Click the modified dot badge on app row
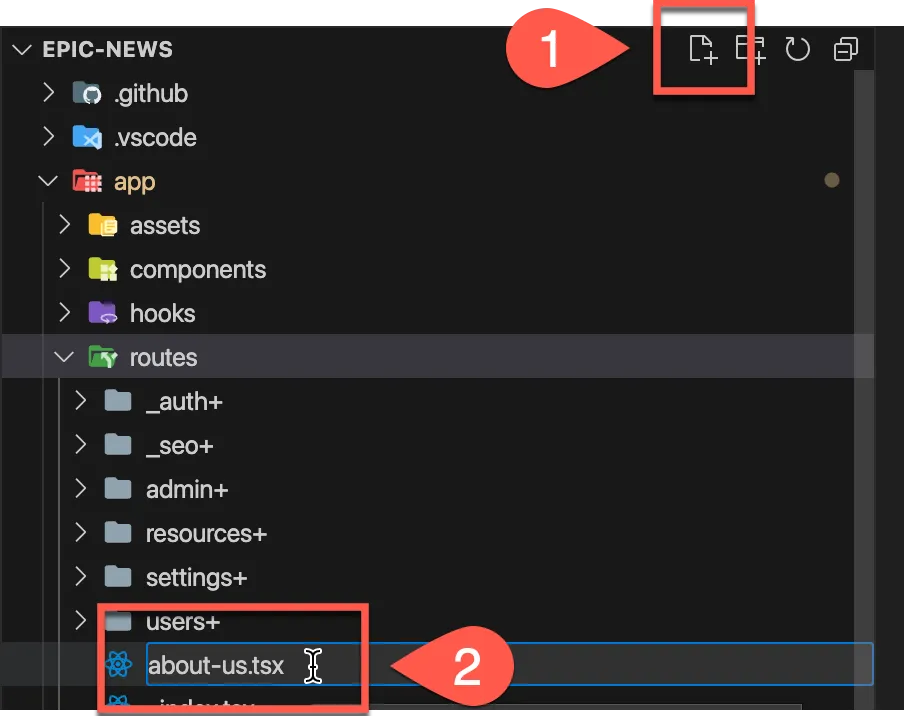The width and height of the screenshot is (904, 716). pyautogui.click(x=831, y=180)
